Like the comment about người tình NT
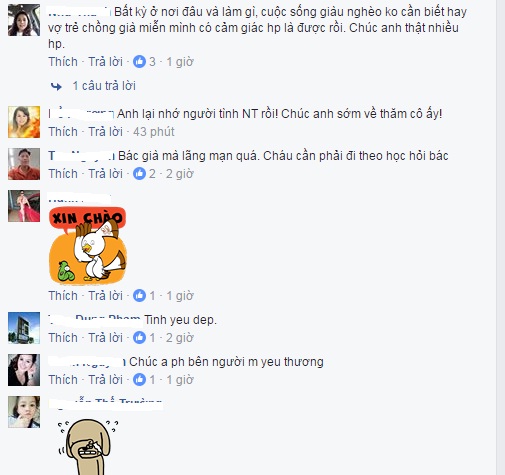The image size is (505, 475). coord(63,132)
